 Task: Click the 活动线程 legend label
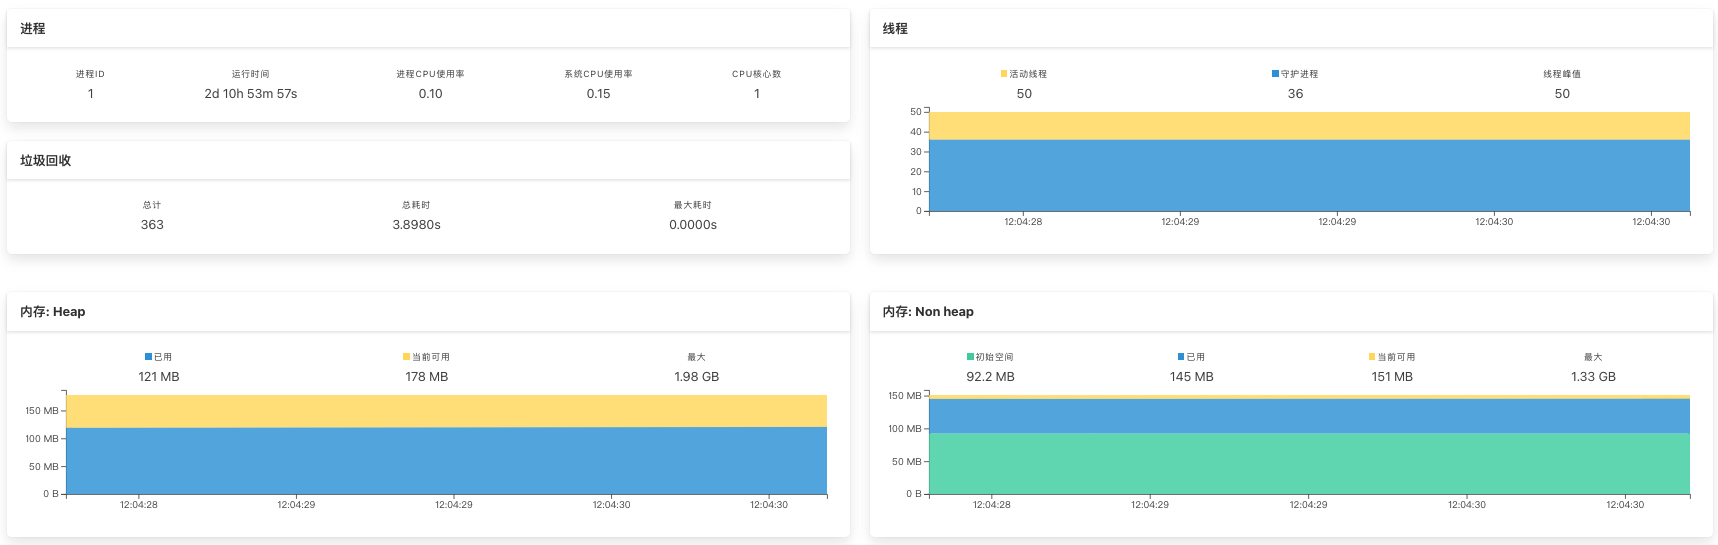point(1028,74)
